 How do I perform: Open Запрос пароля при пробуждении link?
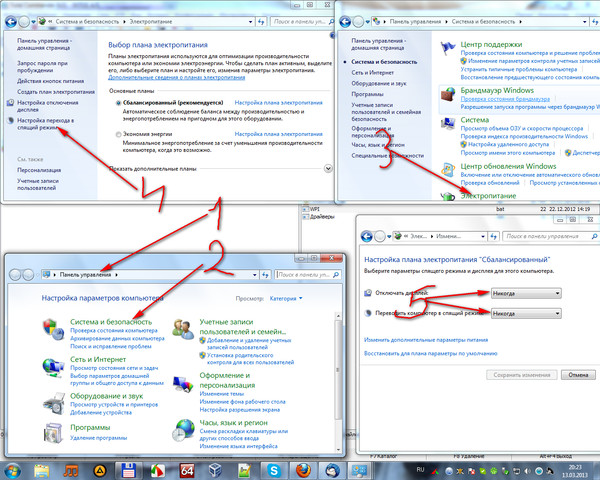click(42, 67)
